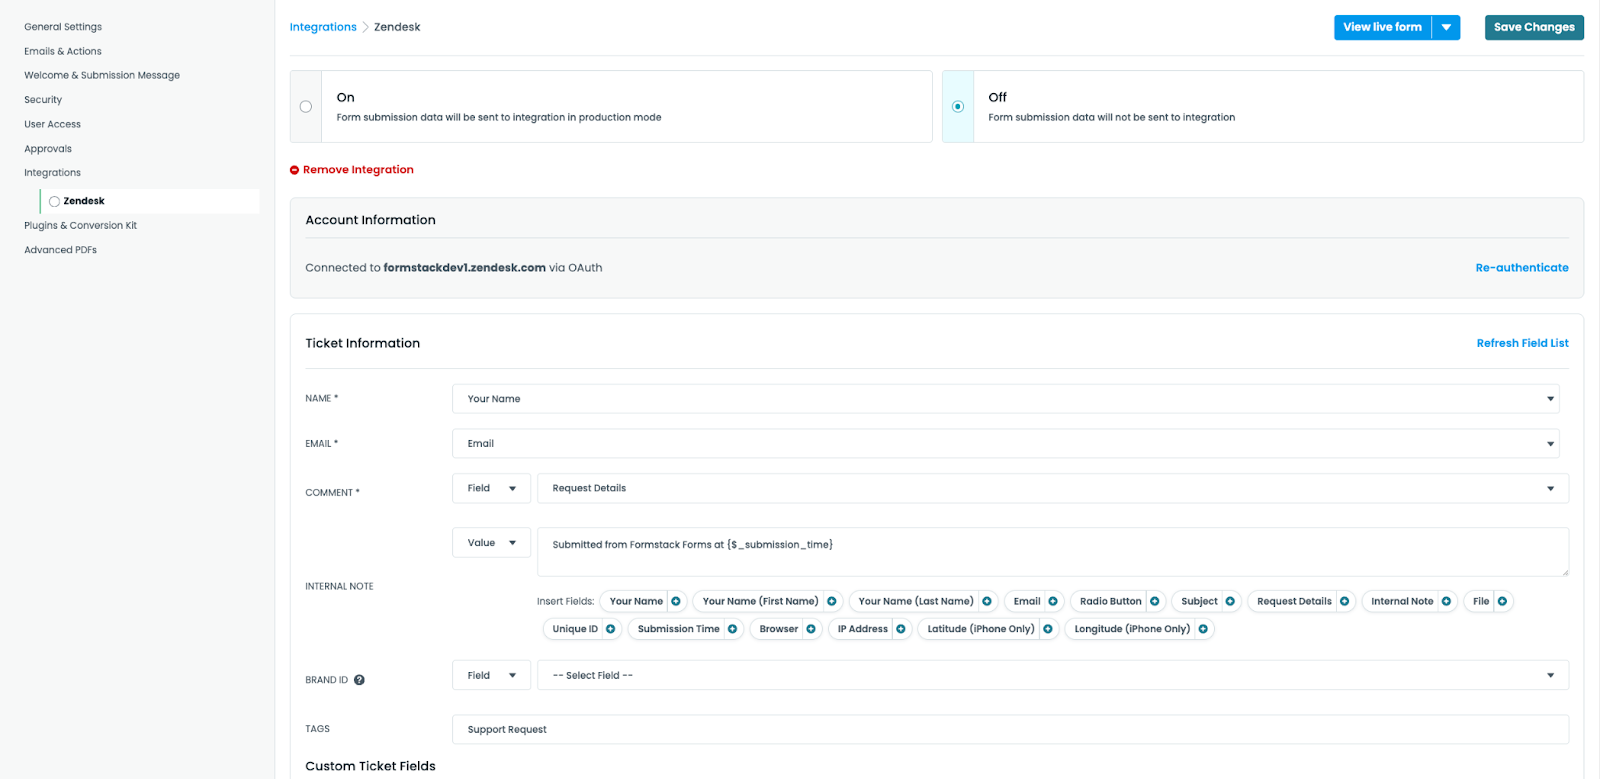Click the Brand ID help question icon
Viewport: 1600px width, 779px height.
[359, 680]
